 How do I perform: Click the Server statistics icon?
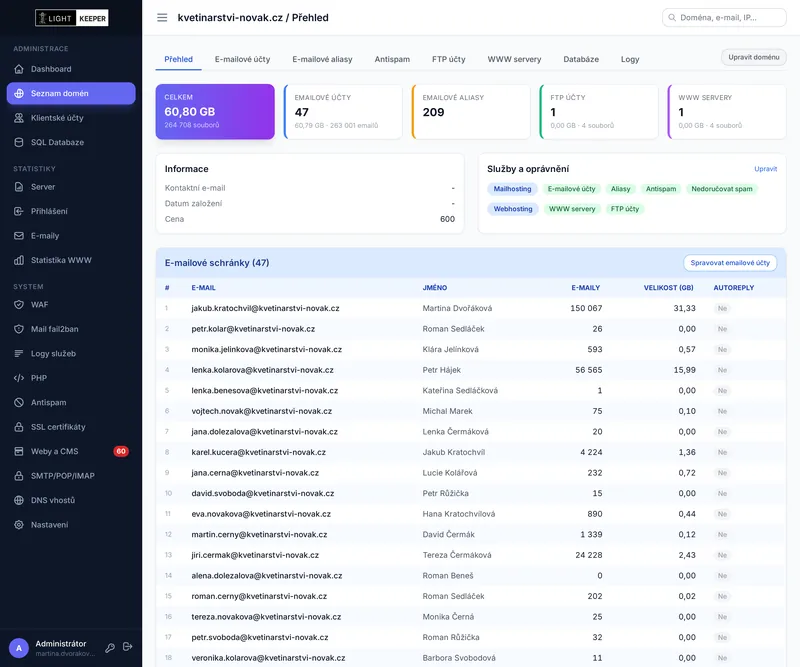click(19, 187)
